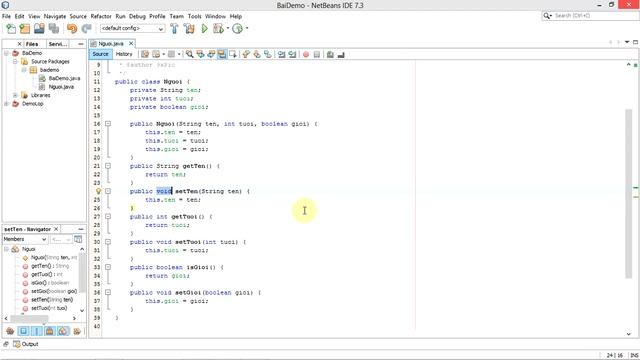
Task: Click the lightbulb hint icon on line 24
Action: (98, 191)
